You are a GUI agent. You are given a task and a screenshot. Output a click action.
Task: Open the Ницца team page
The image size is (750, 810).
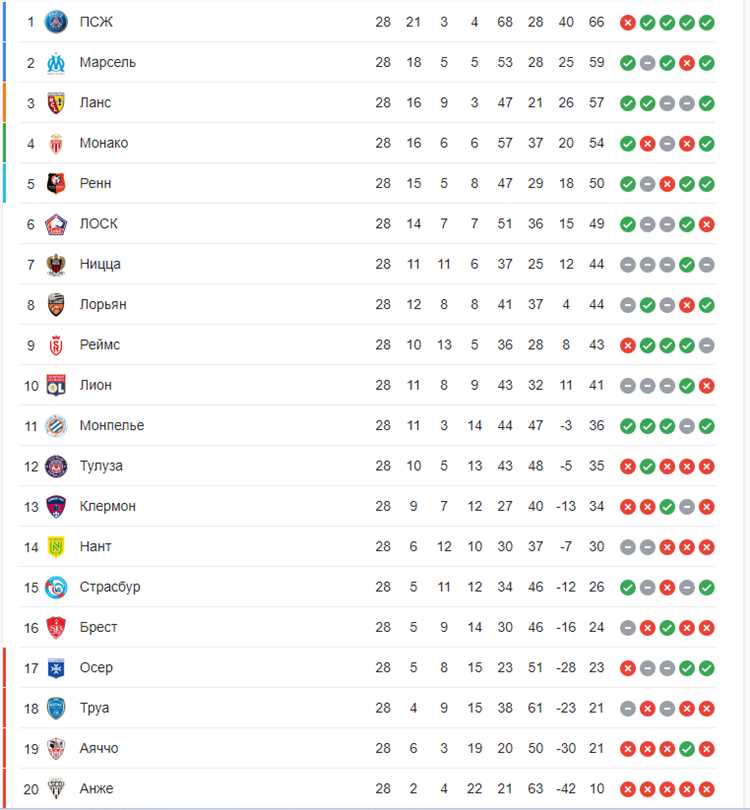tap(100, 264)
